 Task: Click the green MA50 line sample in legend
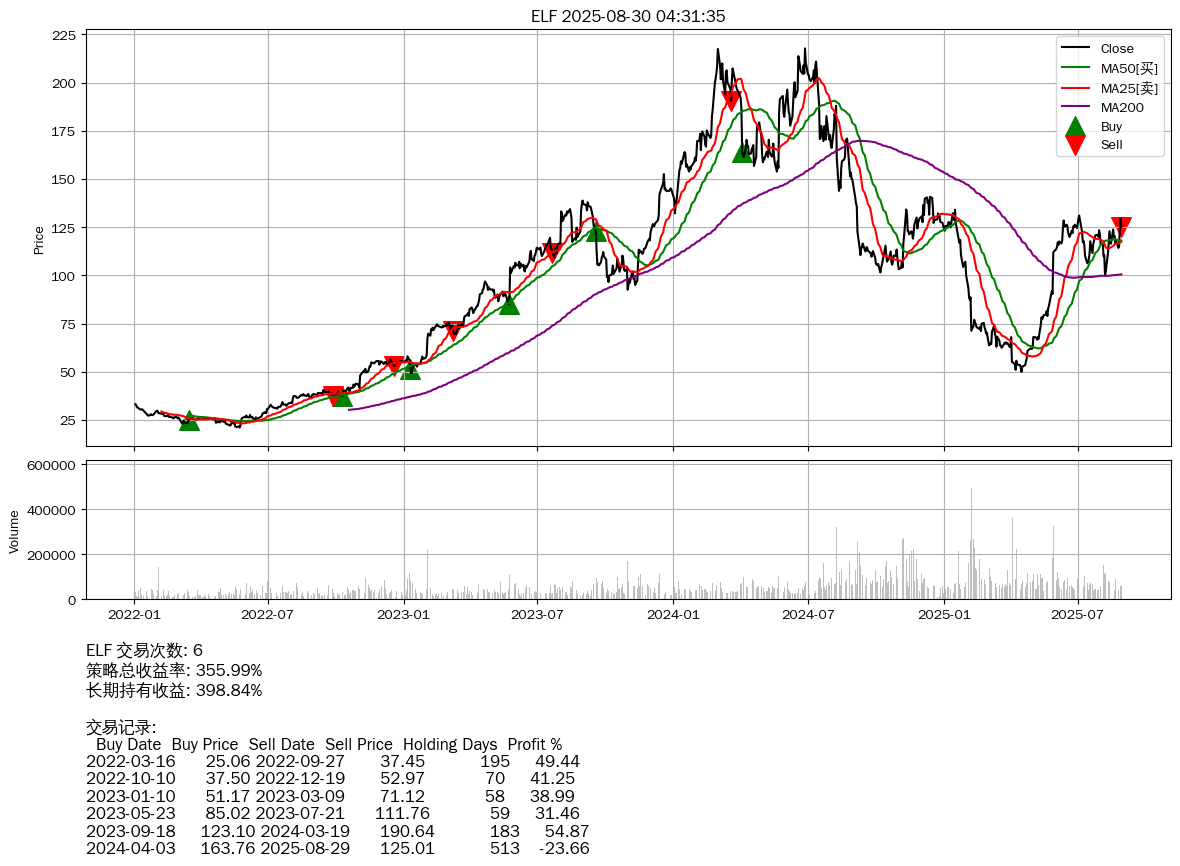[1075, 68]
